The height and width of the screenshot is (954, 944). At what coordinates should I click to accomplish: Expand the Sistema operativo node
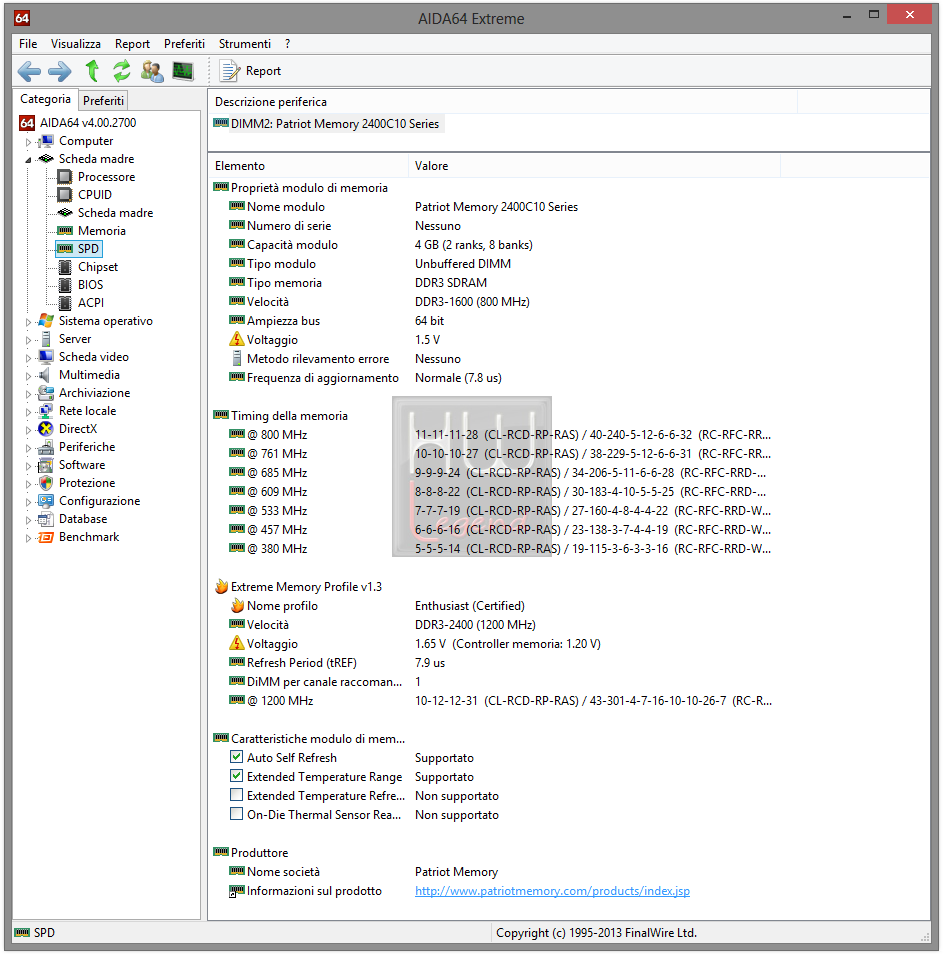coord(28,322)
